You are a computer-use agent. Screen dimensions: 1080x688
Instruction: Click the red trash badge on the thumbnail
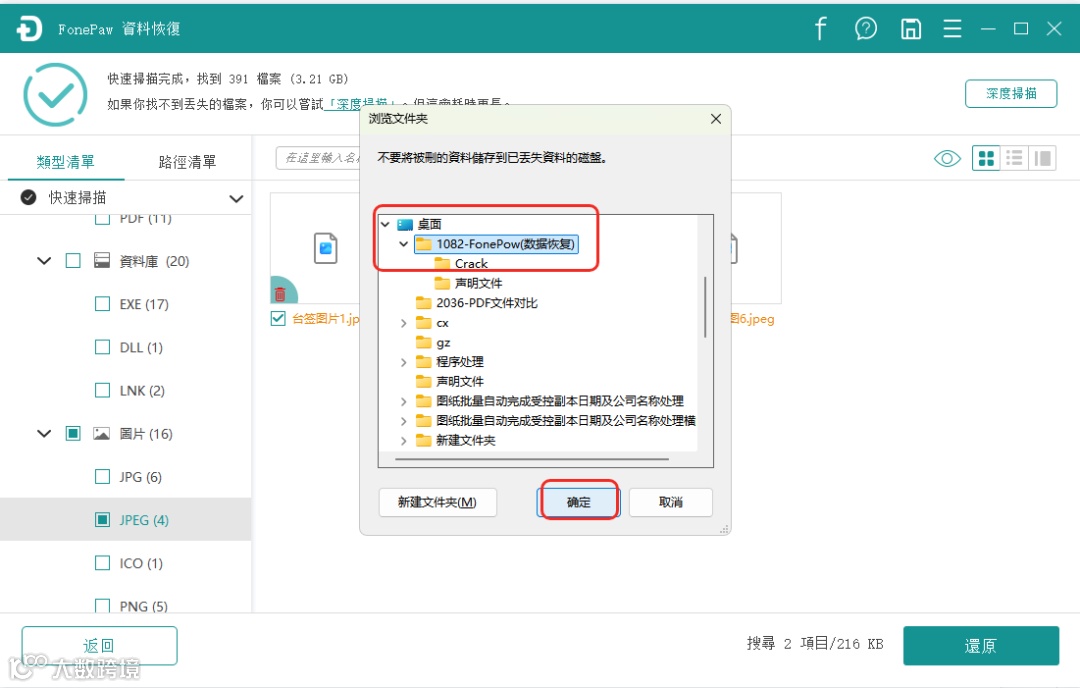pyautogui.click(x=280, y=294)
